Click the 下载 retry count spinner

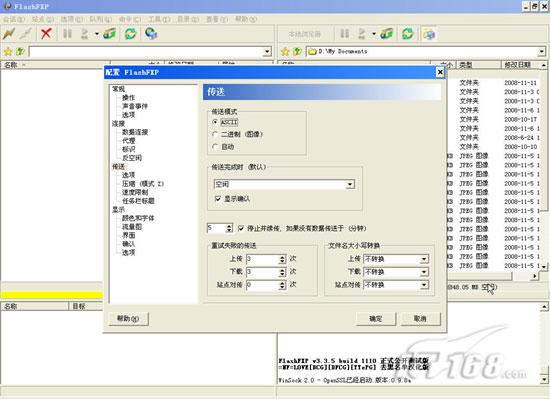pyautogui.click(x=282, y=272)
